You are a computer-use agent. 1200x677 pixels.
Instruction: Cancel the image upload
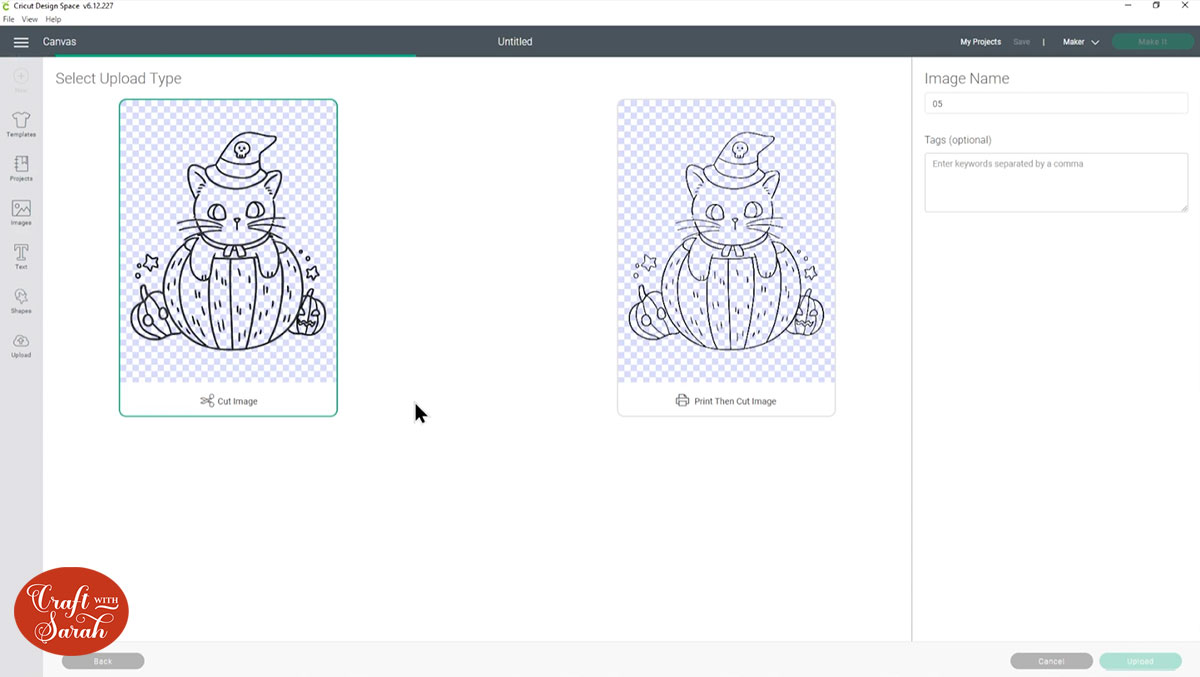[x=1051, y=661]
